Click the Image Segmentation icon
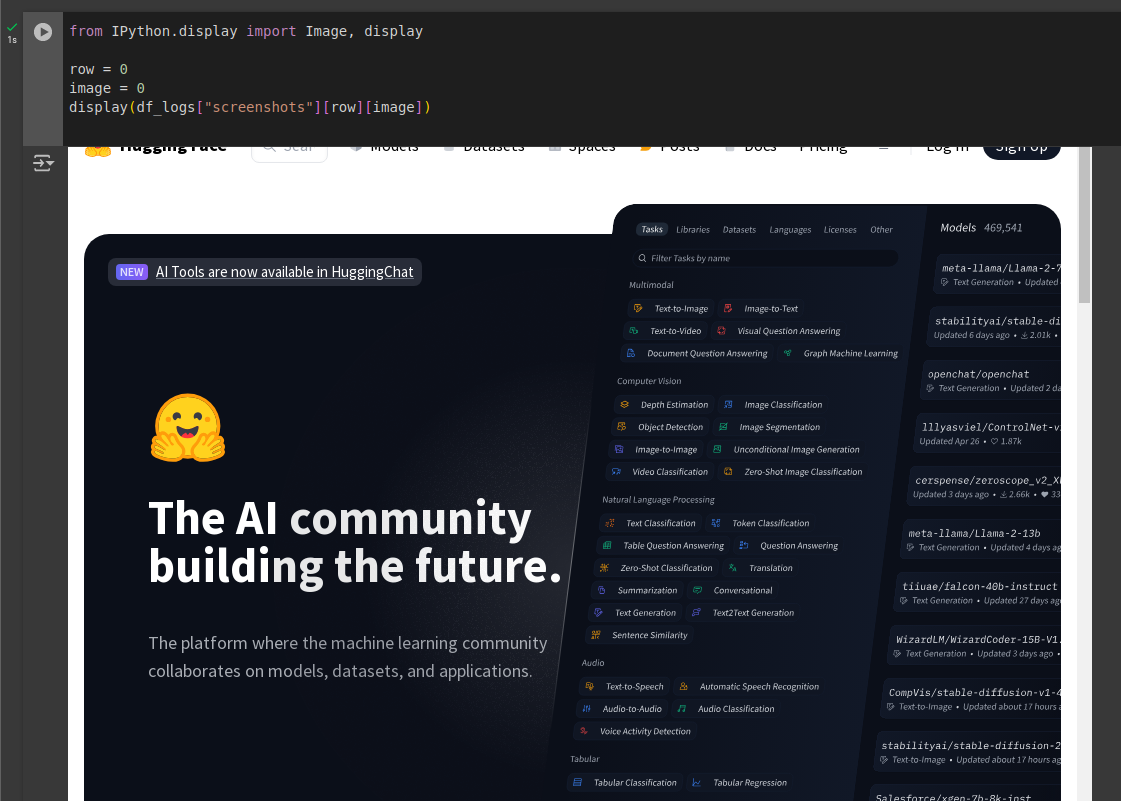This screenshot has height=801, width=1121. point(723,426)
